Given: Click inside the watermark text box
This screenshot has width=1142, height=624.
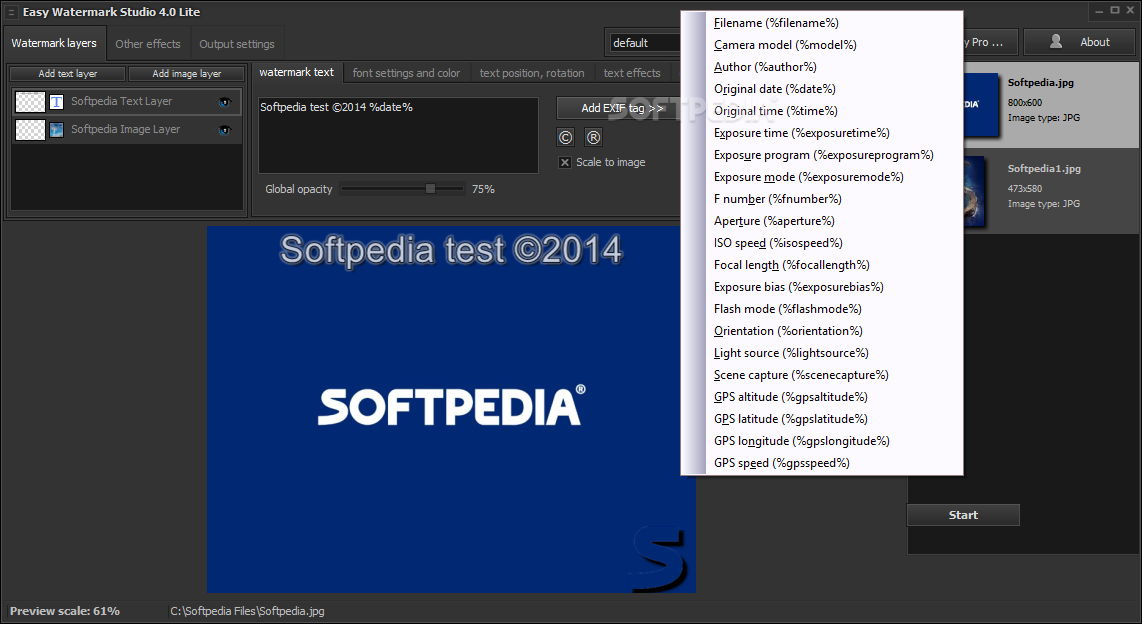Looking at the screenshot, I should [398, 135].
